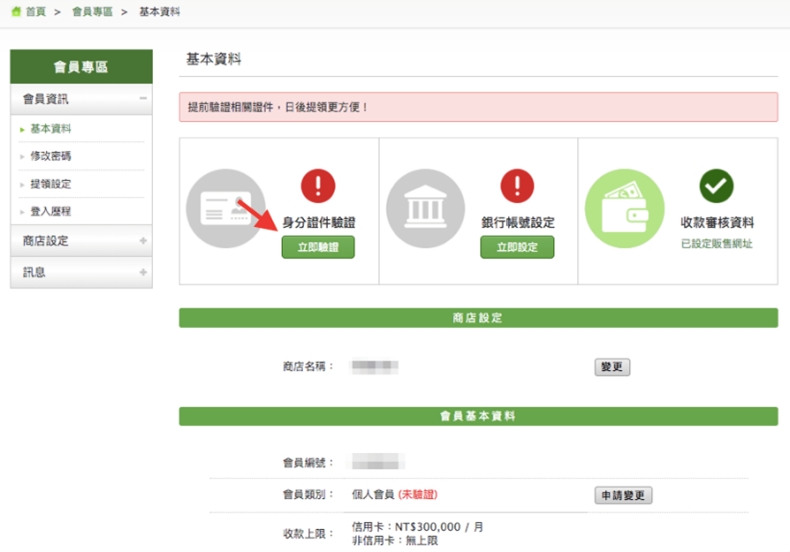Expand the 商店設定 sidebar section
The image size is (790, 552).
coord(143,241)
